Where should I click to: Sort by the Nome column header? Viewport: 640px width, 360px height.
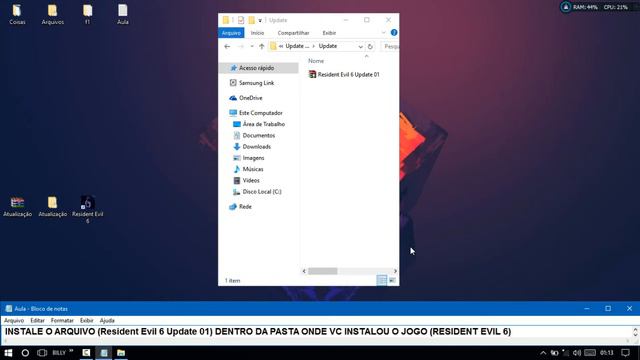coord(316,61)
